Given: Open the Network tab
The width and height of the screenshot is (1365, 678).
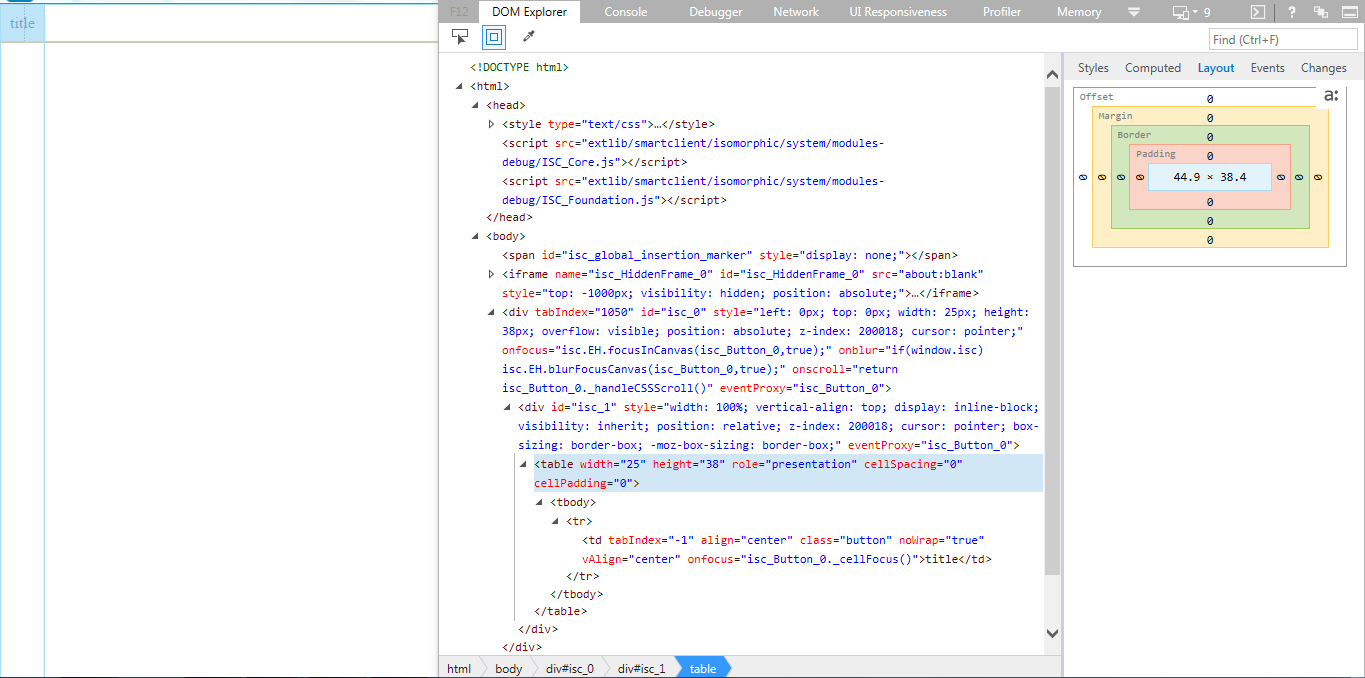Looking at the screenshot, I should [796, 12].
